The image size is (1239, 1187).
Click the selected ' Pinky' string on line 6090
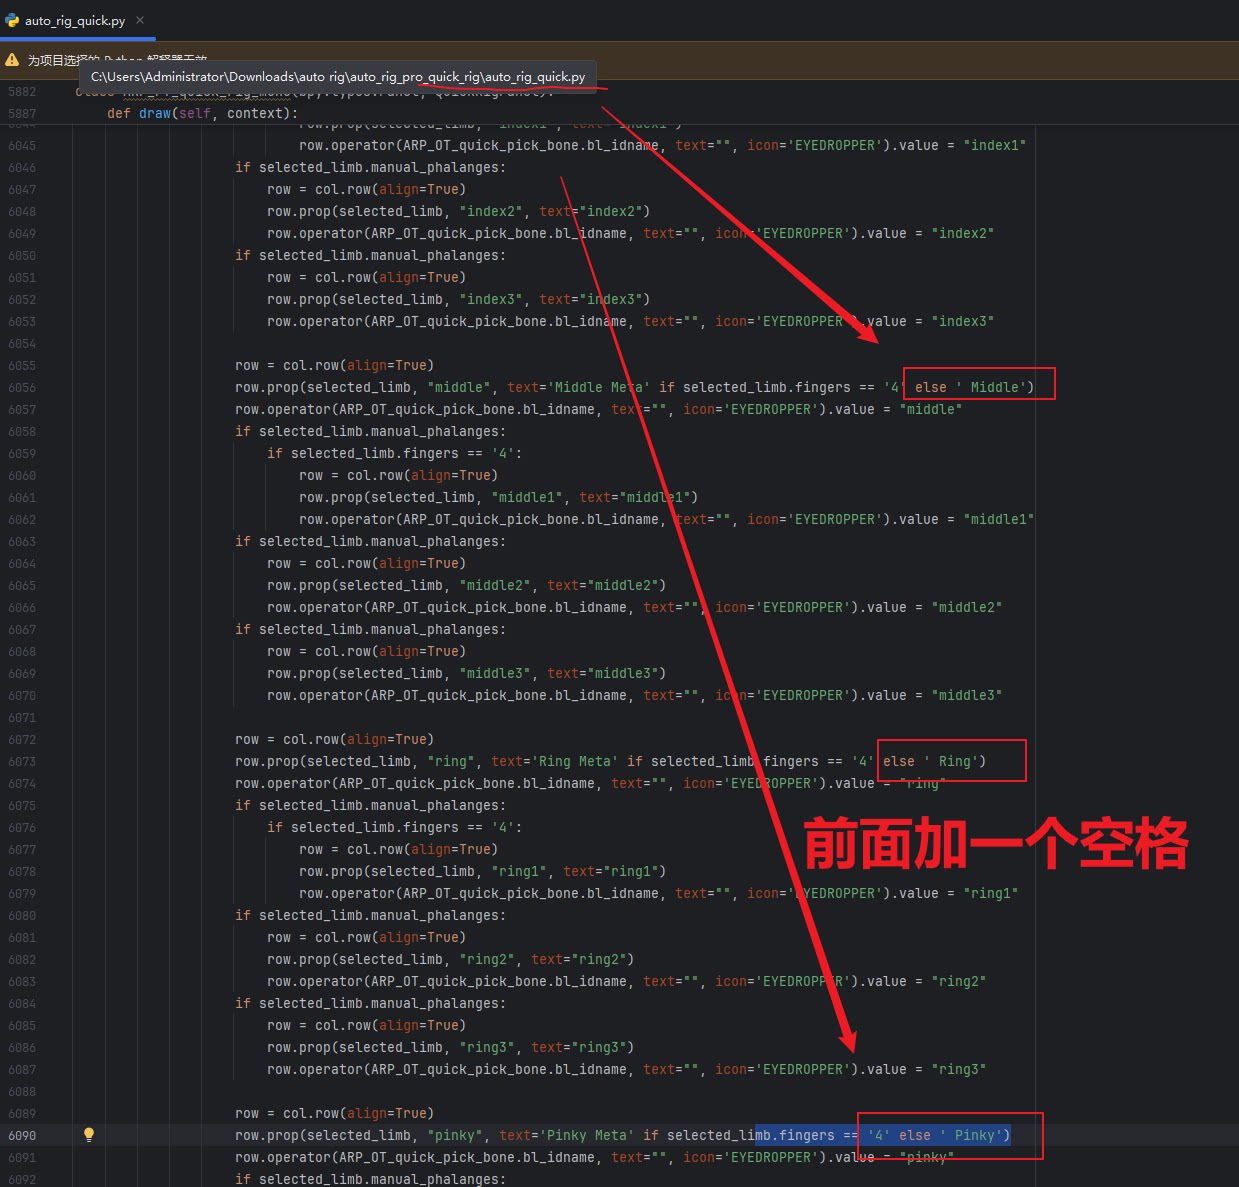[x=970, y=1135]
